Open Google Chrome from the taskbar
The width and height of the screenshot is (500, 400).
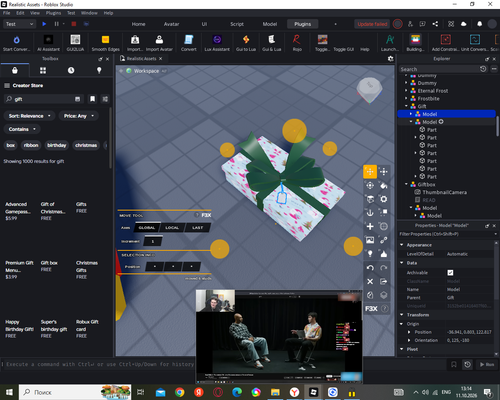(180, 392)
